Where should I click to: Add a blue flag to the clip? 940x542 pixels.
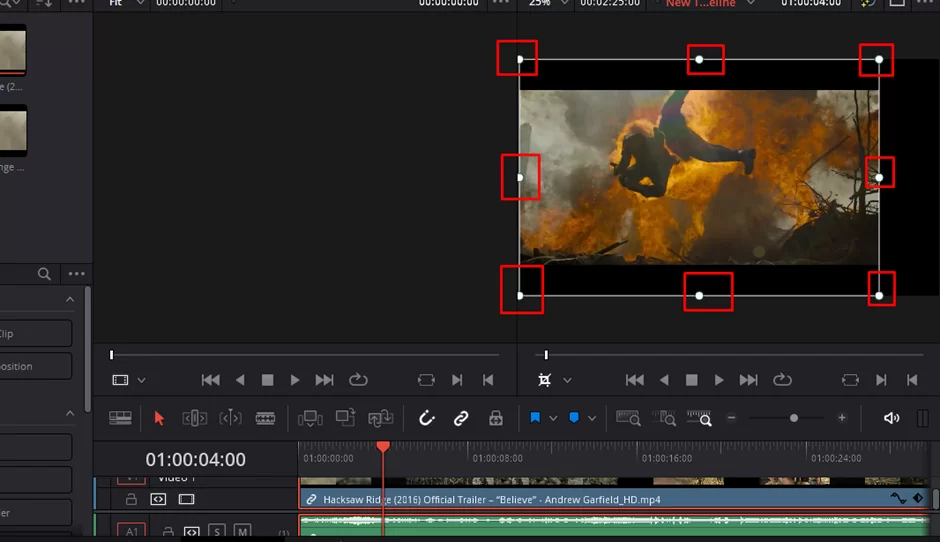[x=535, y=418]
